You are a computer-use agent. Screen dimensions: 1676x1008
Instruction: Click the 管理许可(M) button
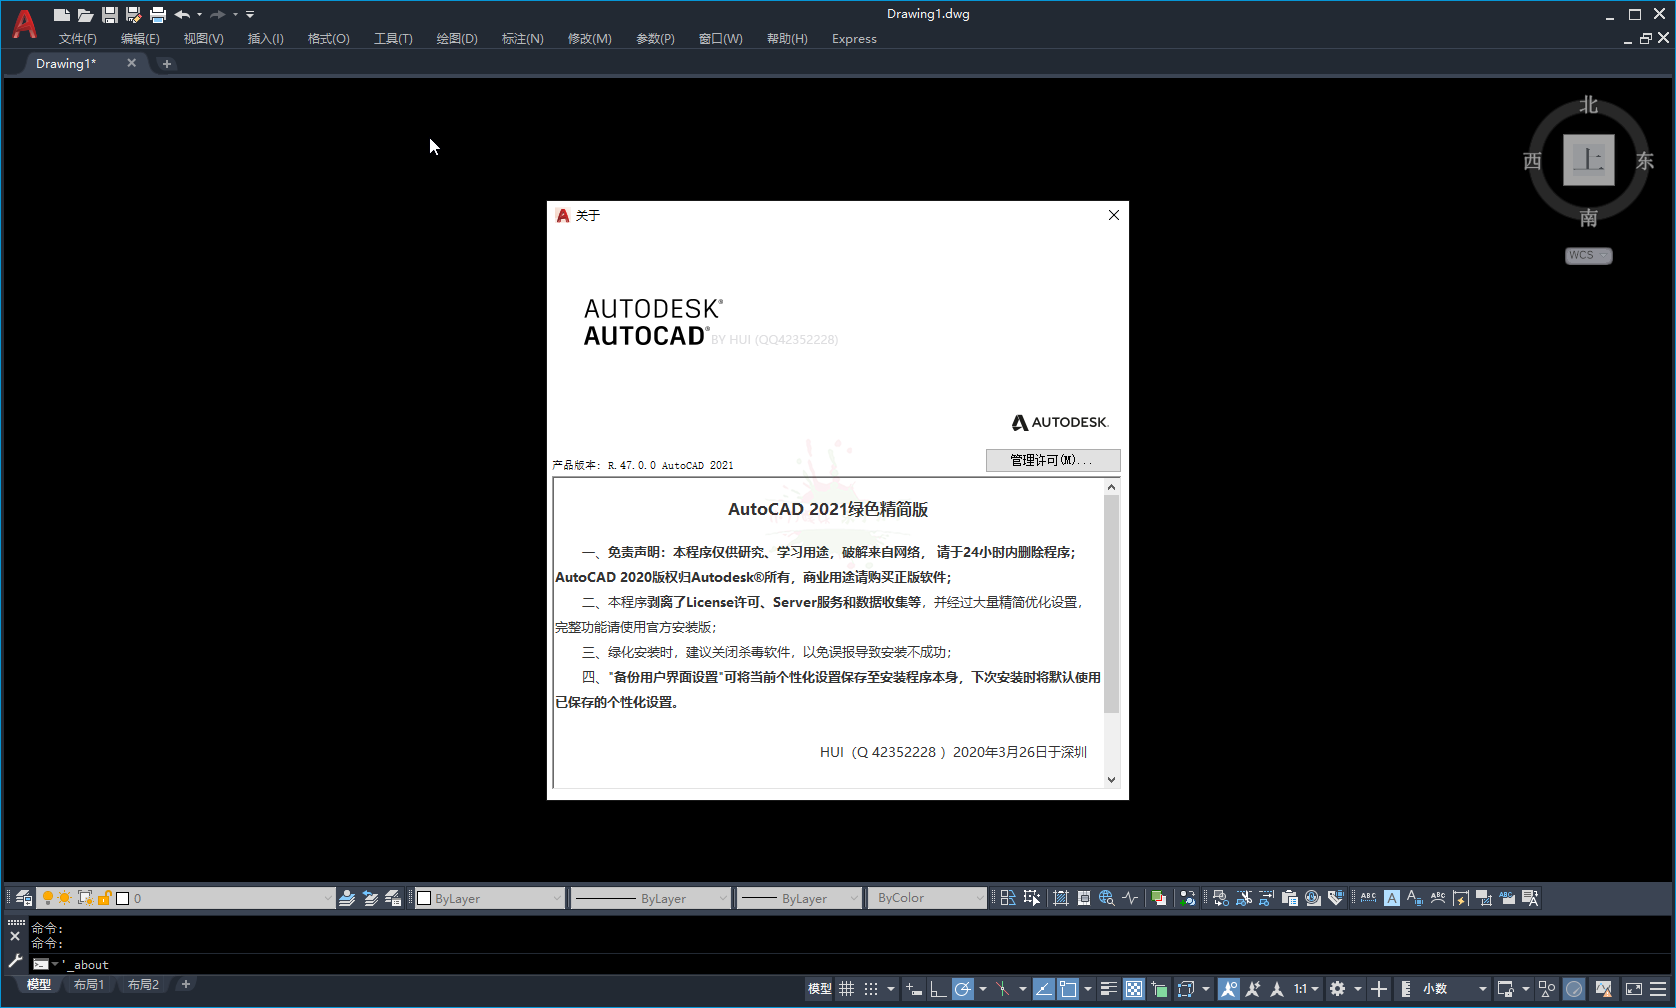(x=1053, y=460)
